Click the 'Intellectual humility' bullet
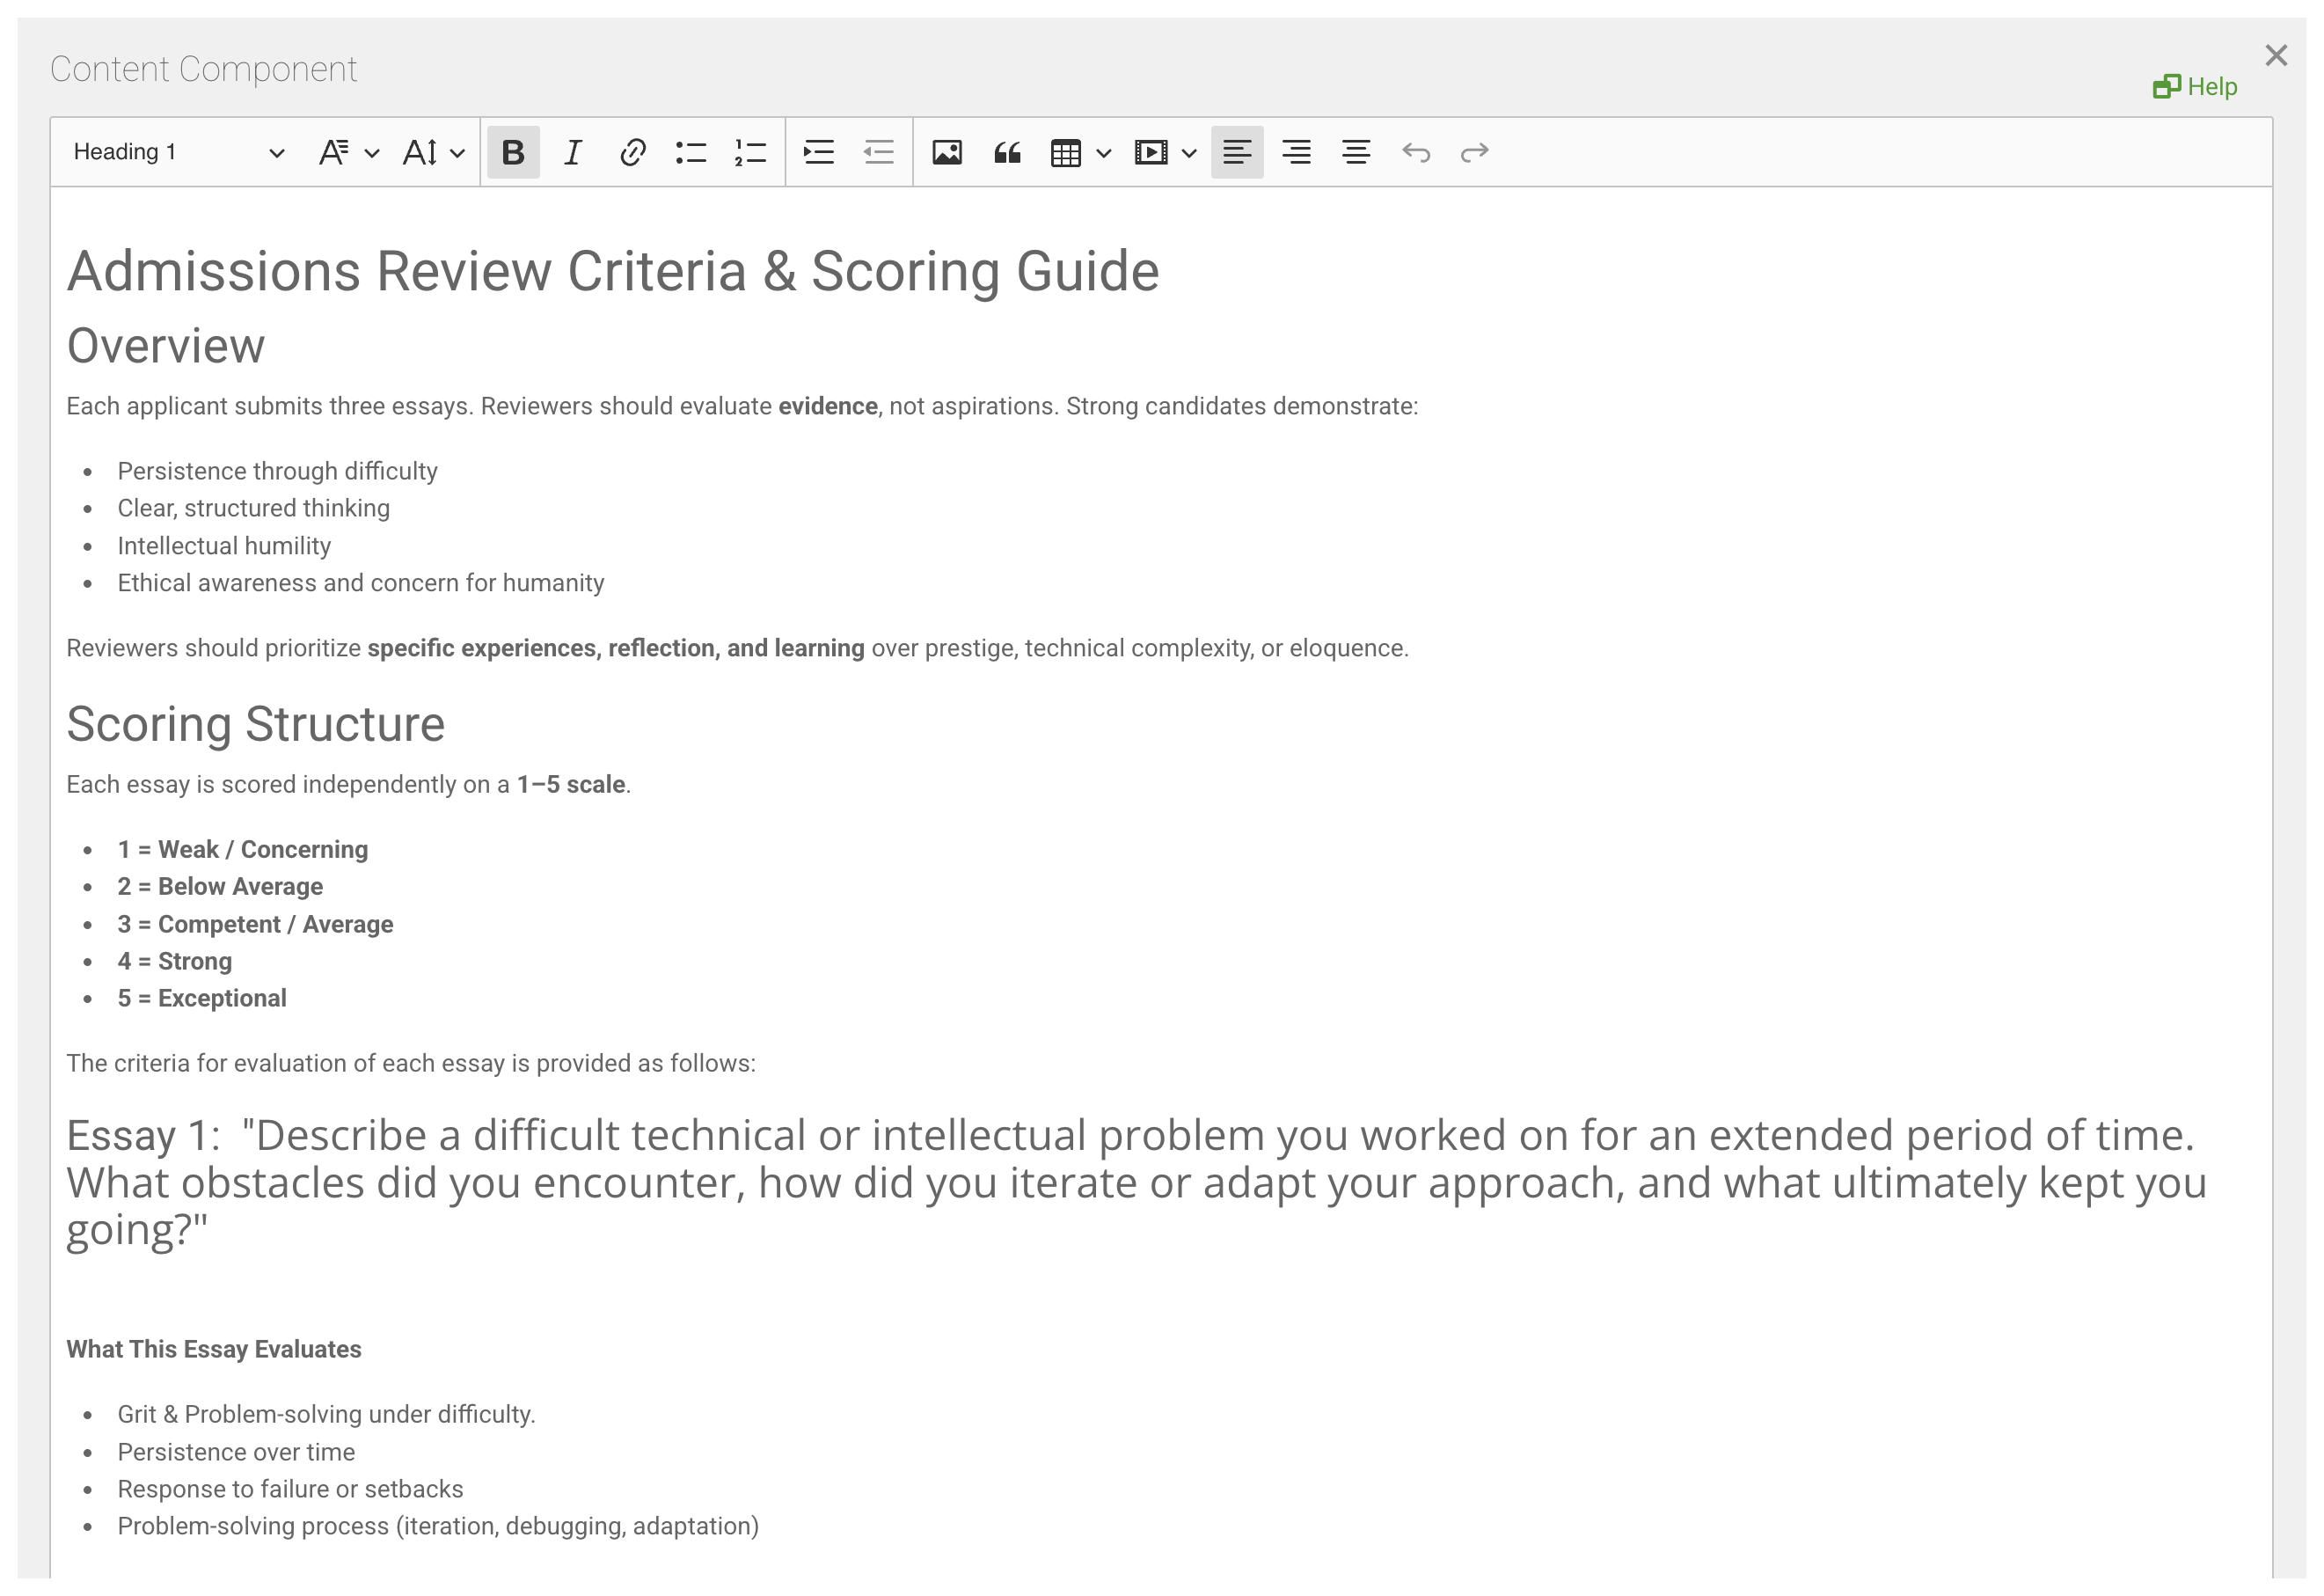 click(224, 546)
